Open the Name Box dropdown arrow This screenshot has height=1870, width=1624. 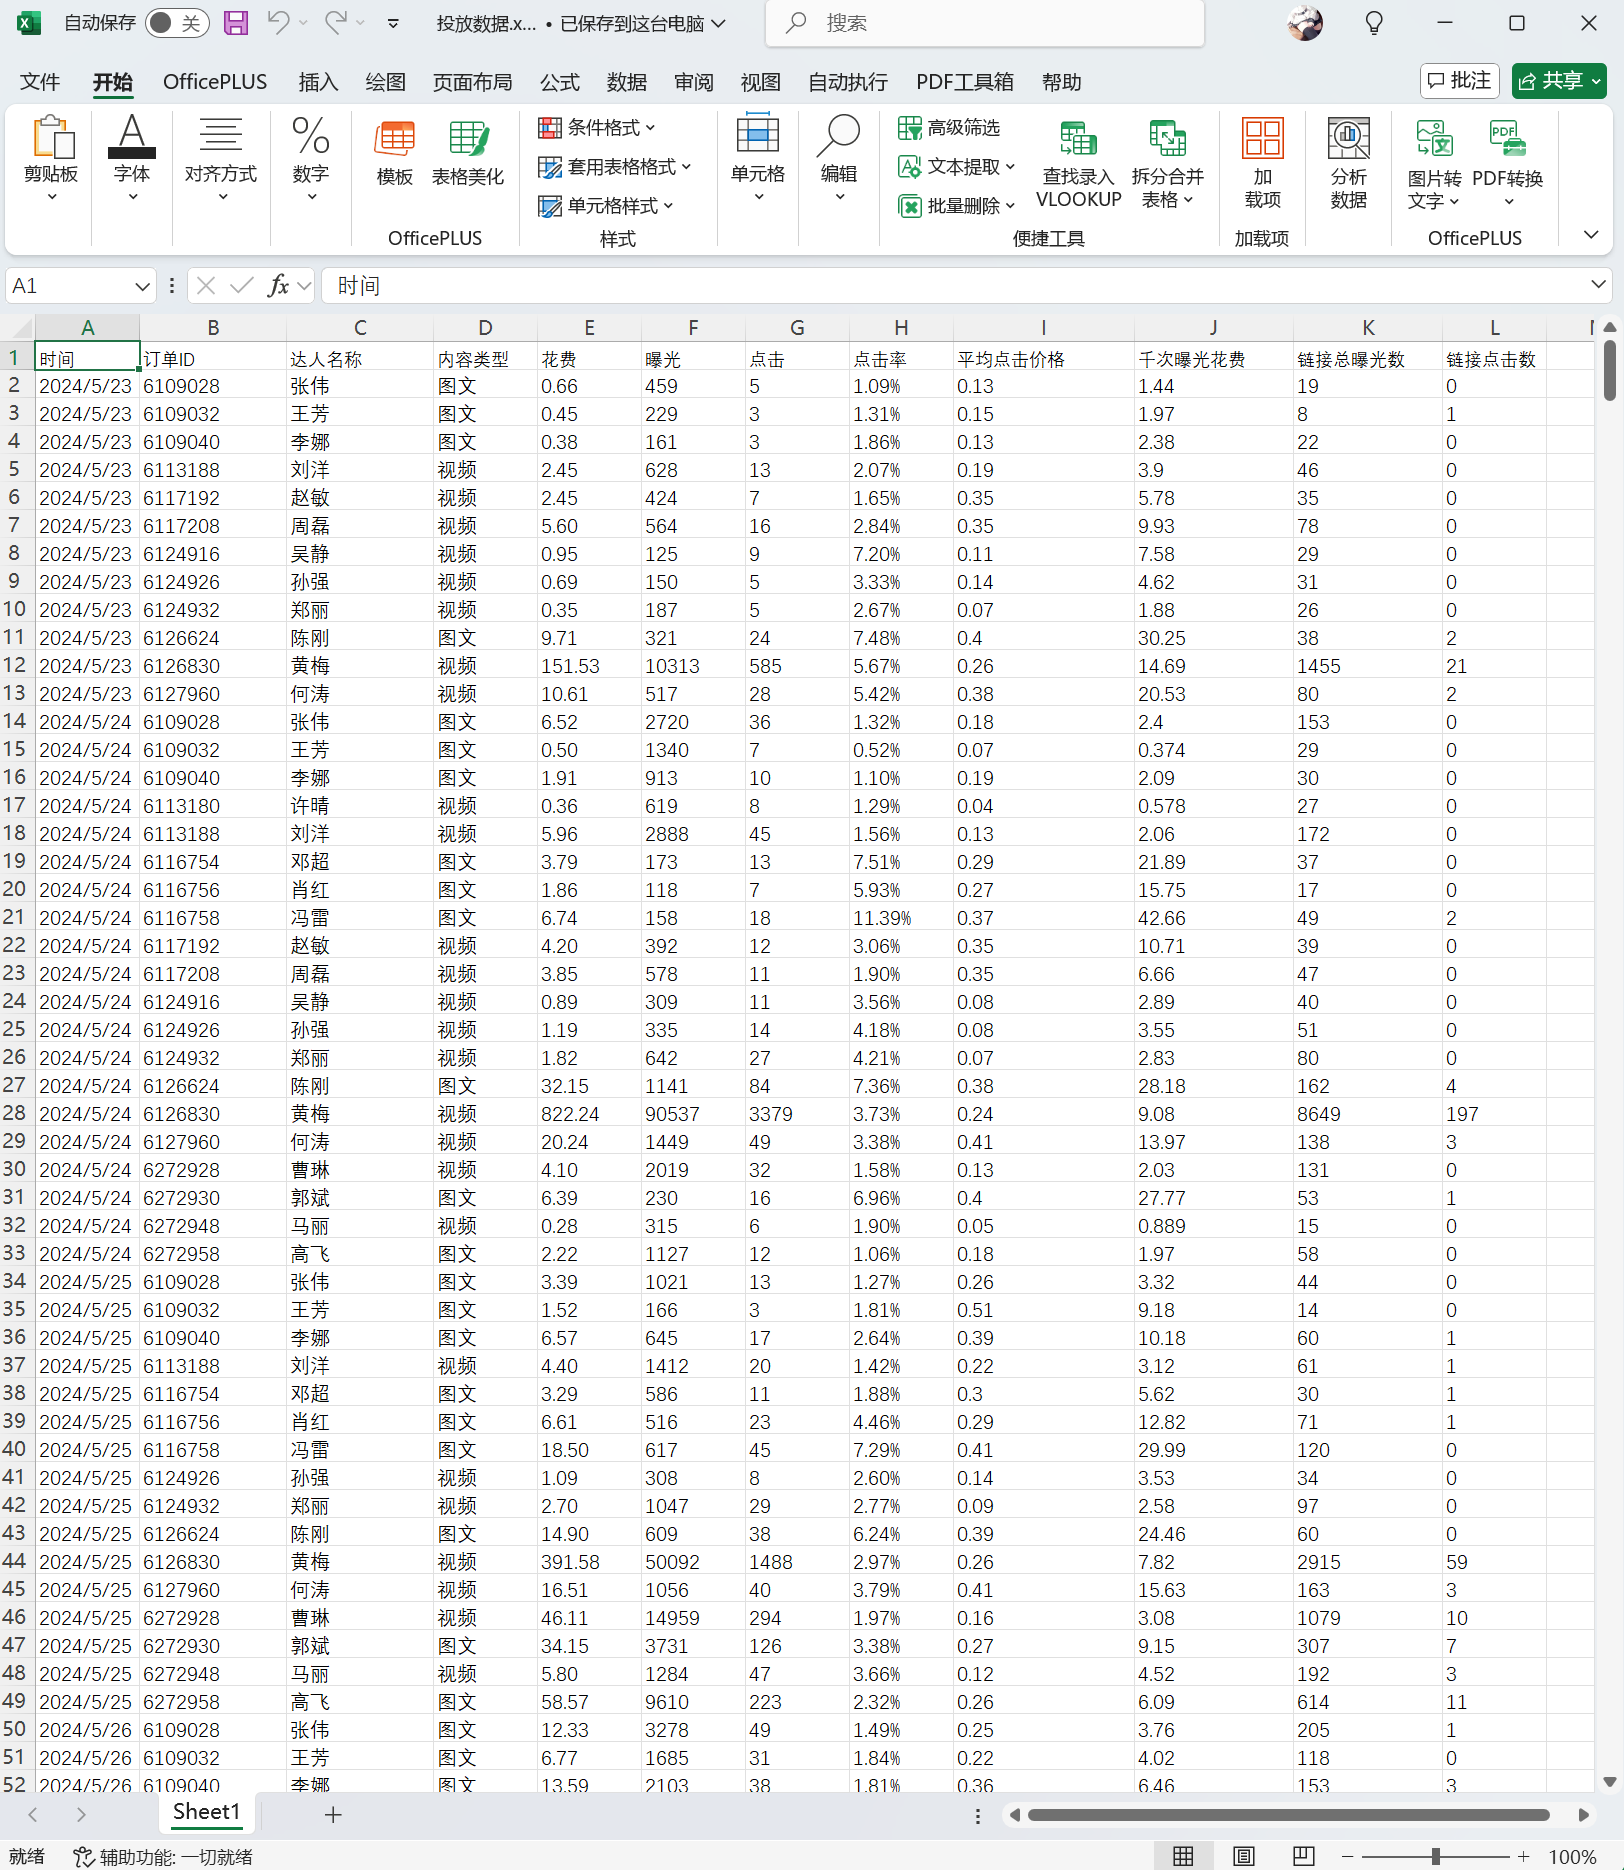point(142,287)
